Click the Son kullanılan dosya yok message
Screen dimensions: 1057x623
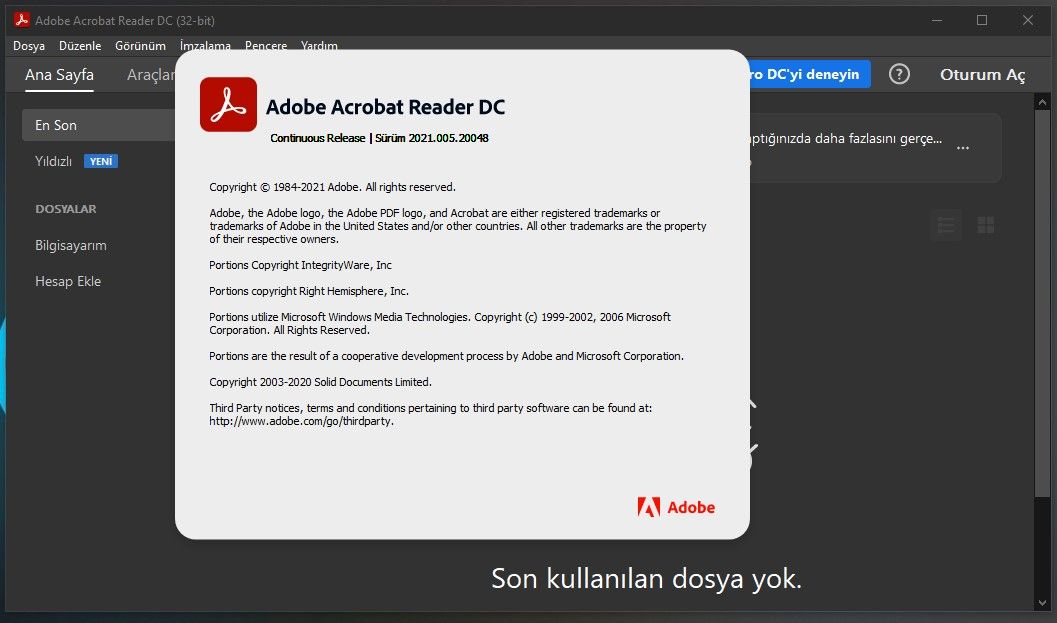[x=646, y=578]
